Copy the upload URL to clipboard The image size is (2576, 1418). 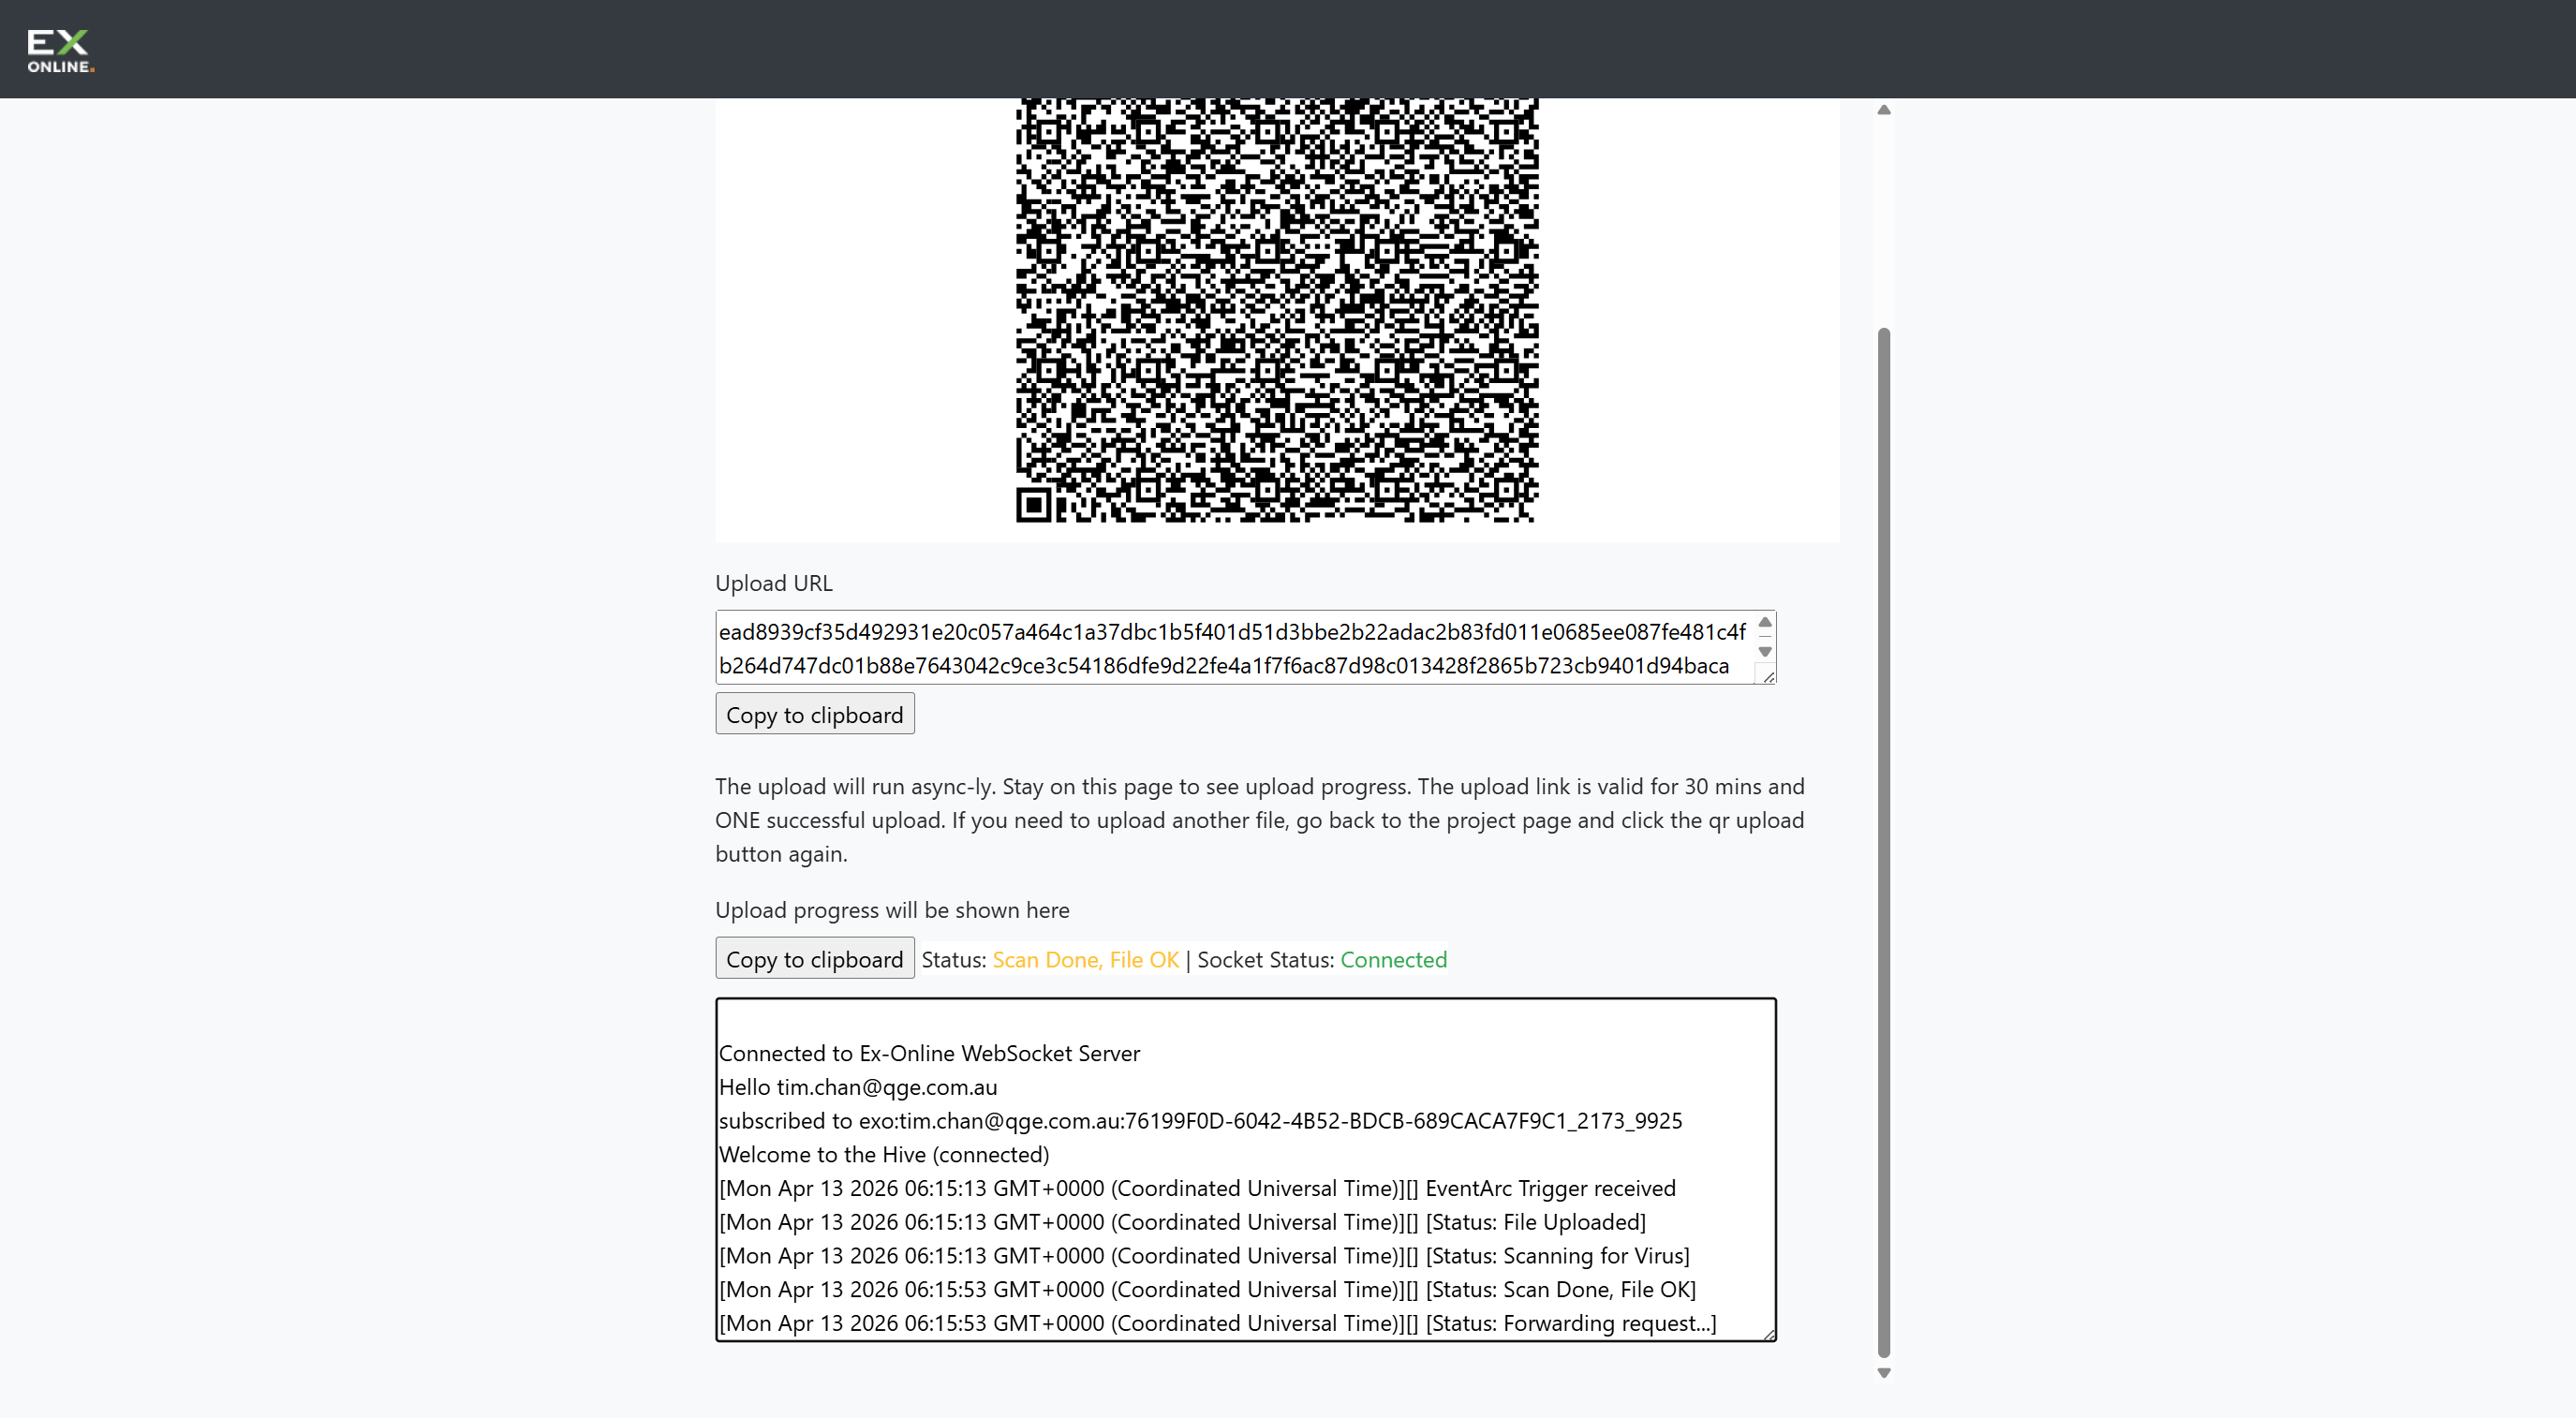click(x=814, y=714)
